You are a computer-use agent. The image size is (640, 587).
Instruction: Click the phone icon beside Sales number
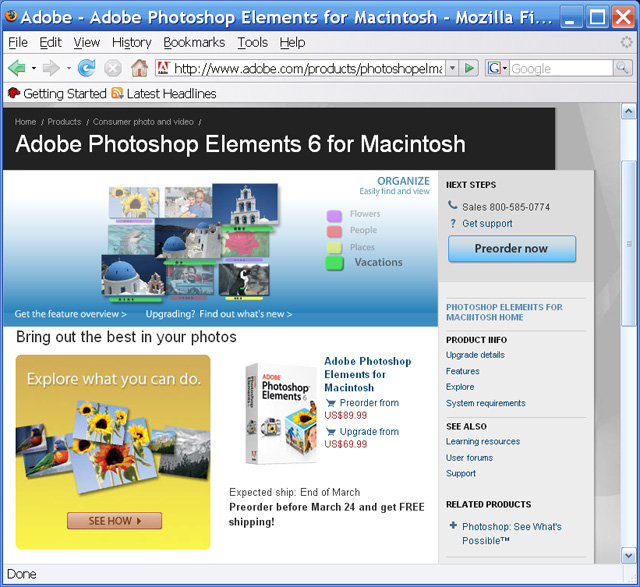click(x=453, y=205)
